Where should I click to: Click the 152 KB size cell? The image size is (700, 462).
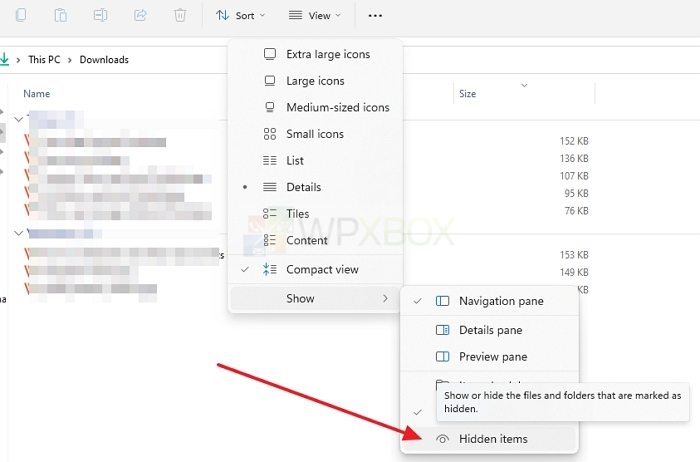[x=574, y=141]
